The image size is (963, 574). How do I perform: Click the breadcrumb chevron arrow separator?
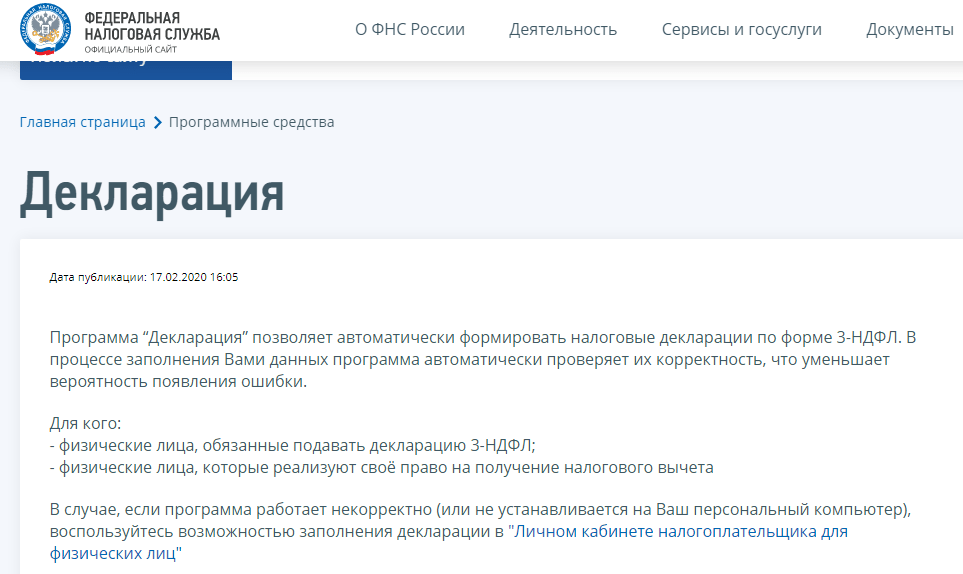[157, 123]
